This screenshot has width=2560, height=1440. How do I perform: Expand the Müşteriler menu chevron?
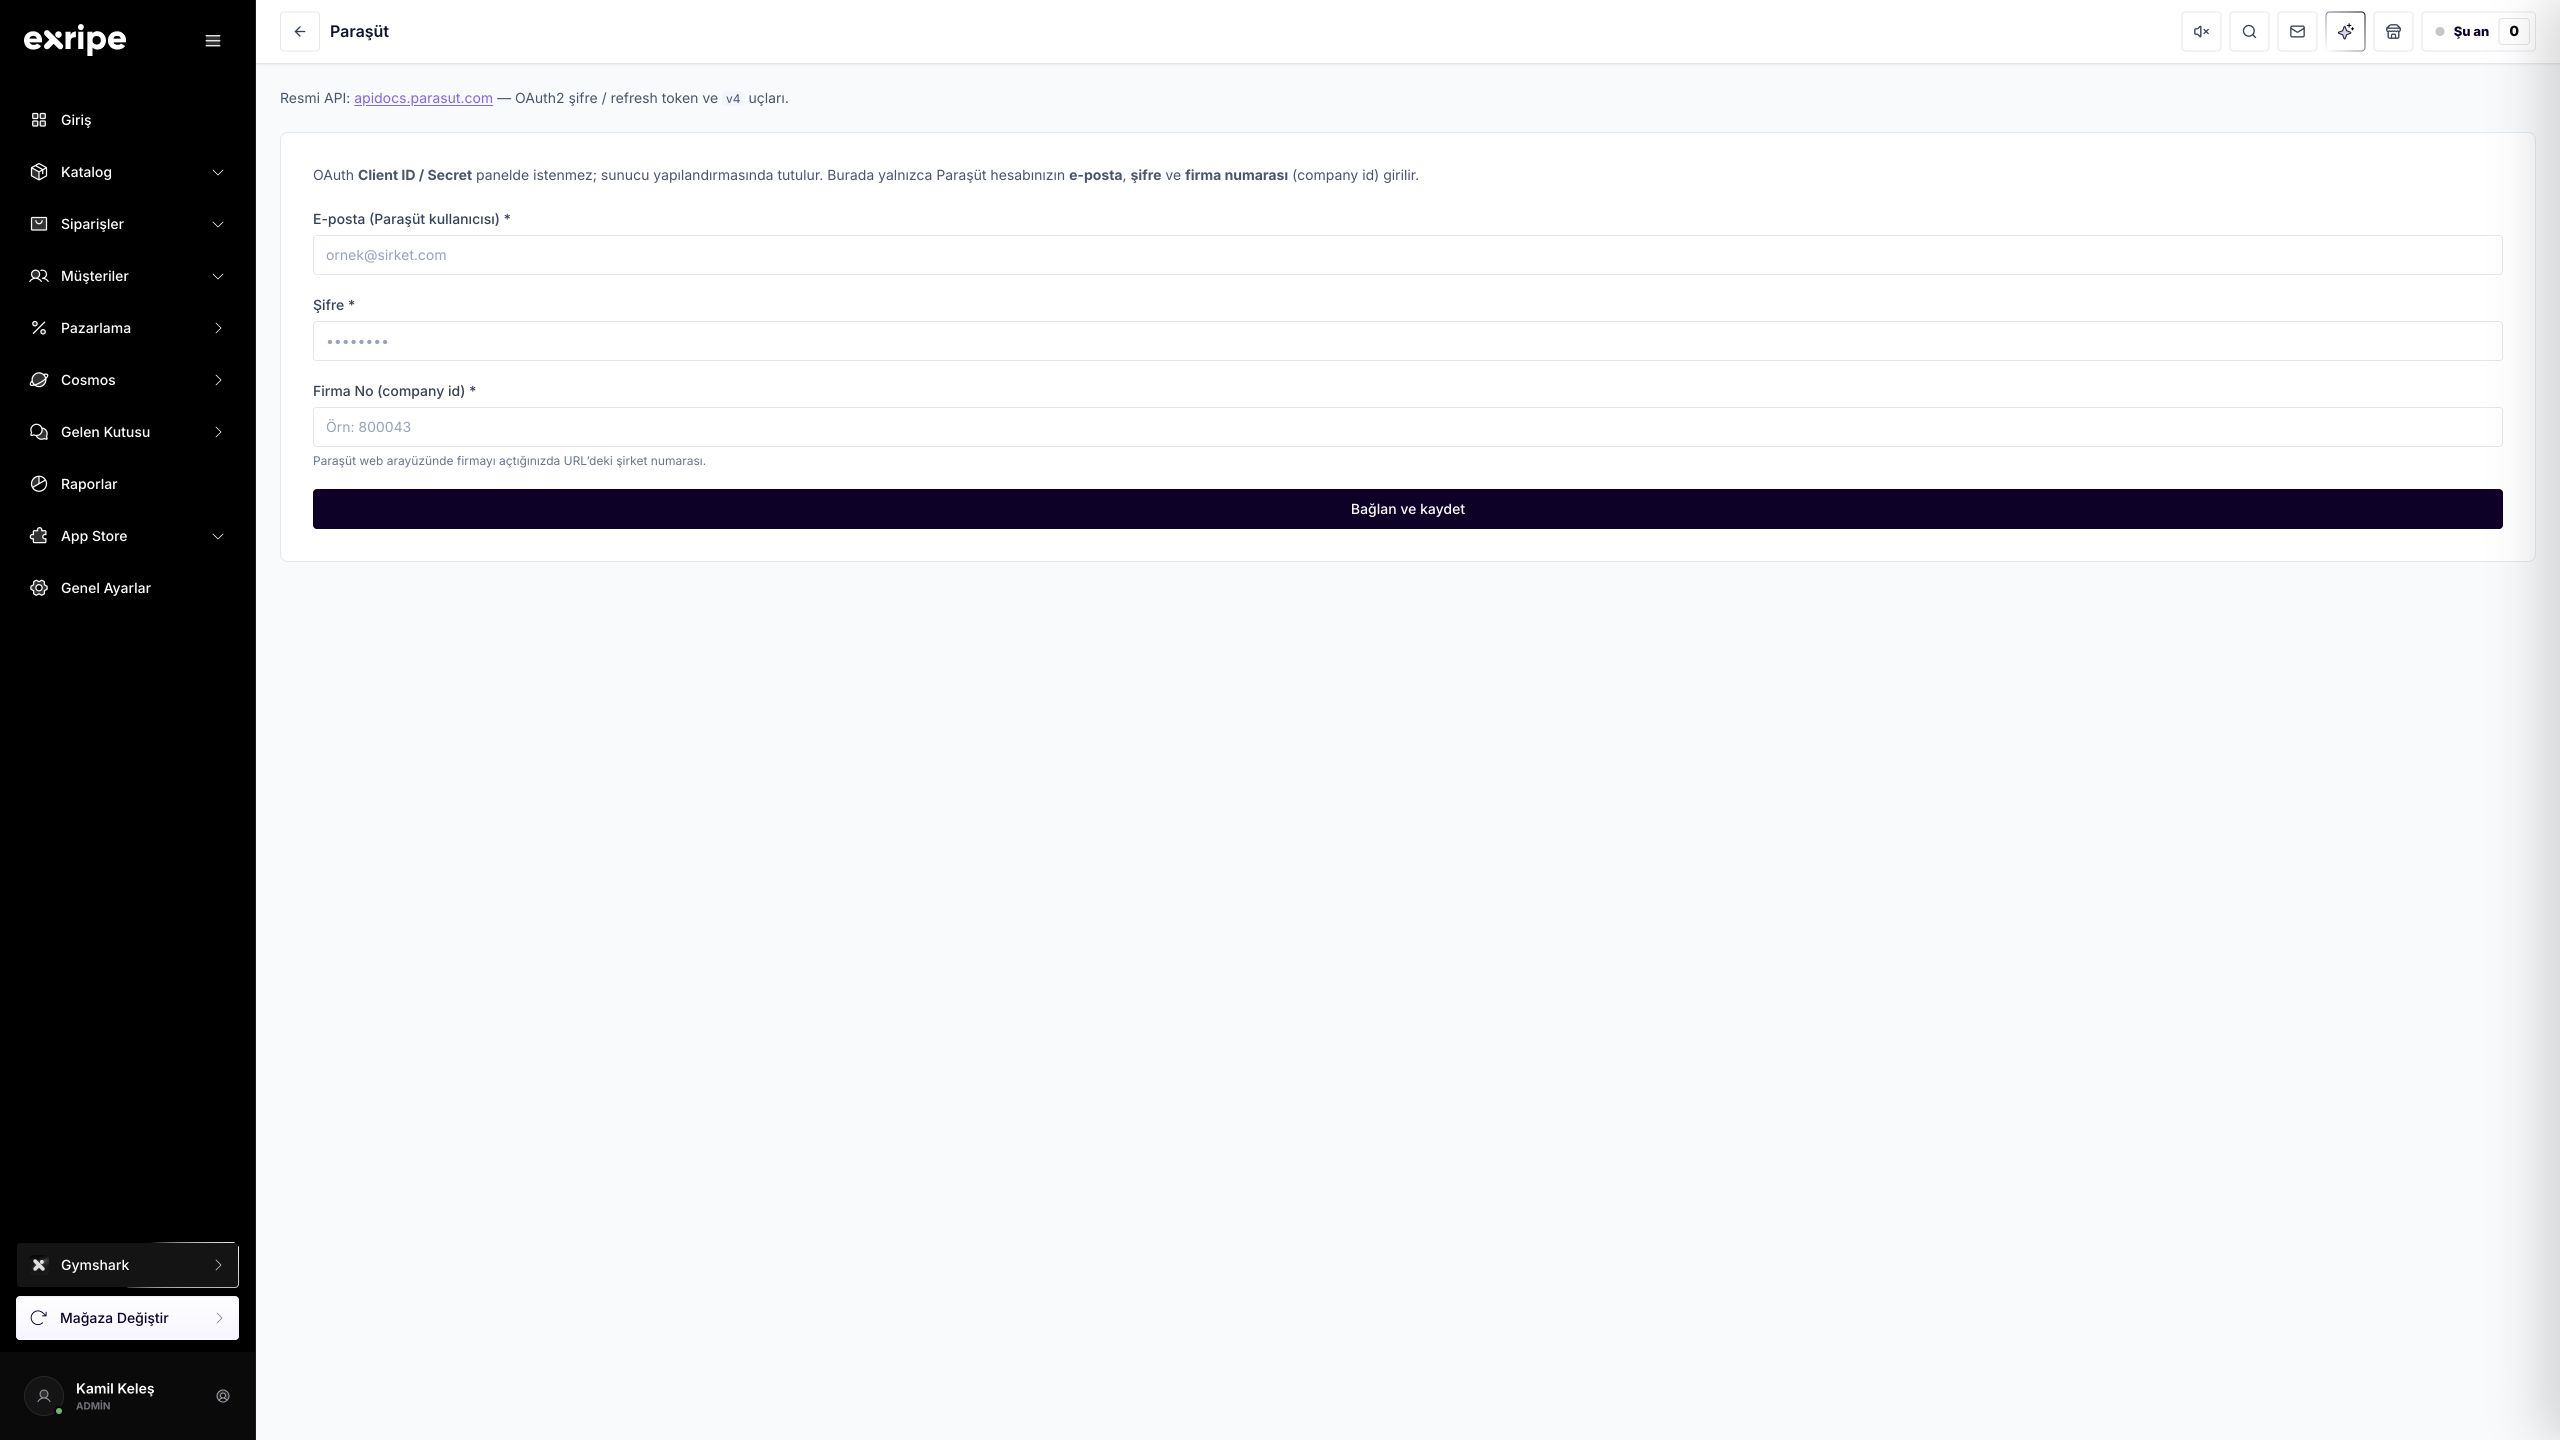[x=218, y=276]
